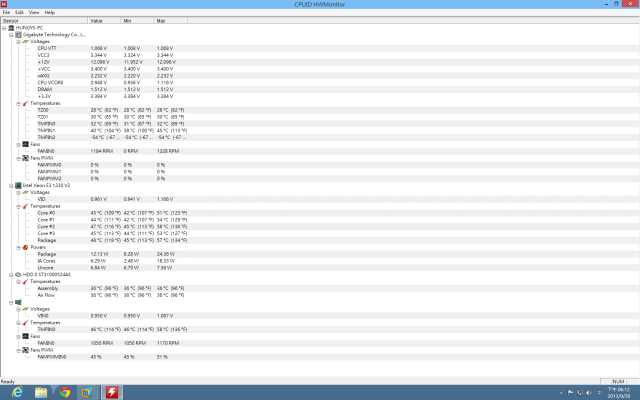This screenshot has height=400, width=640.
Task: Select the FANPWMIN0 45 % row
Action: tap(112, 357)
